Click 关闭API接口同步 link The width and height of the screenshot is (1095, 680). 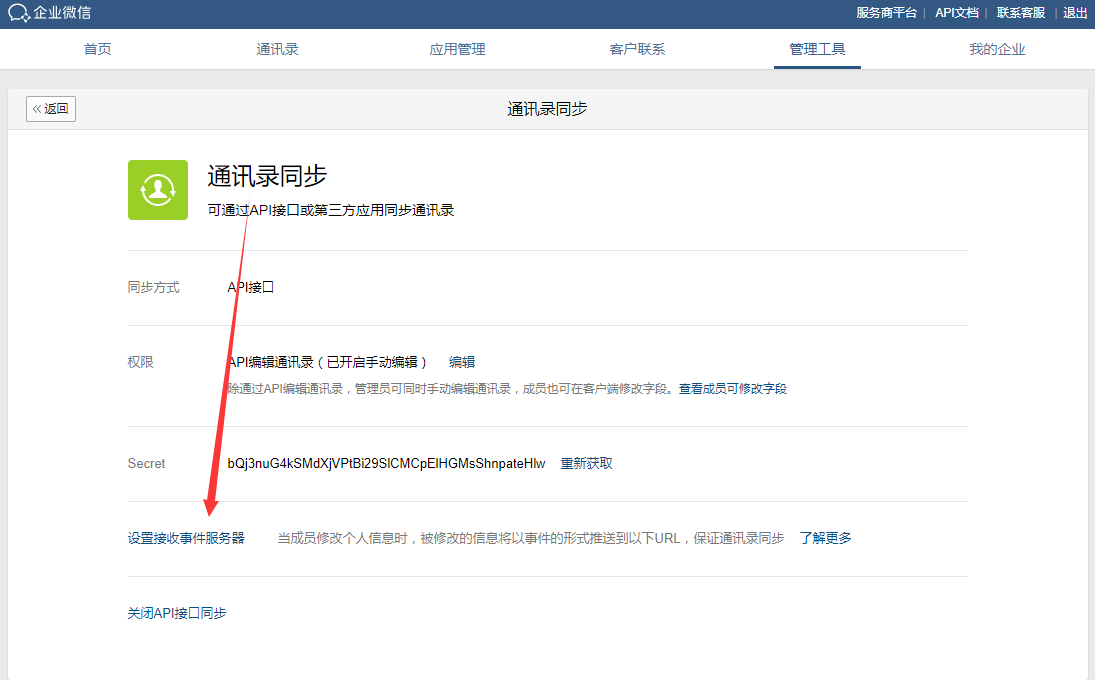177,613
